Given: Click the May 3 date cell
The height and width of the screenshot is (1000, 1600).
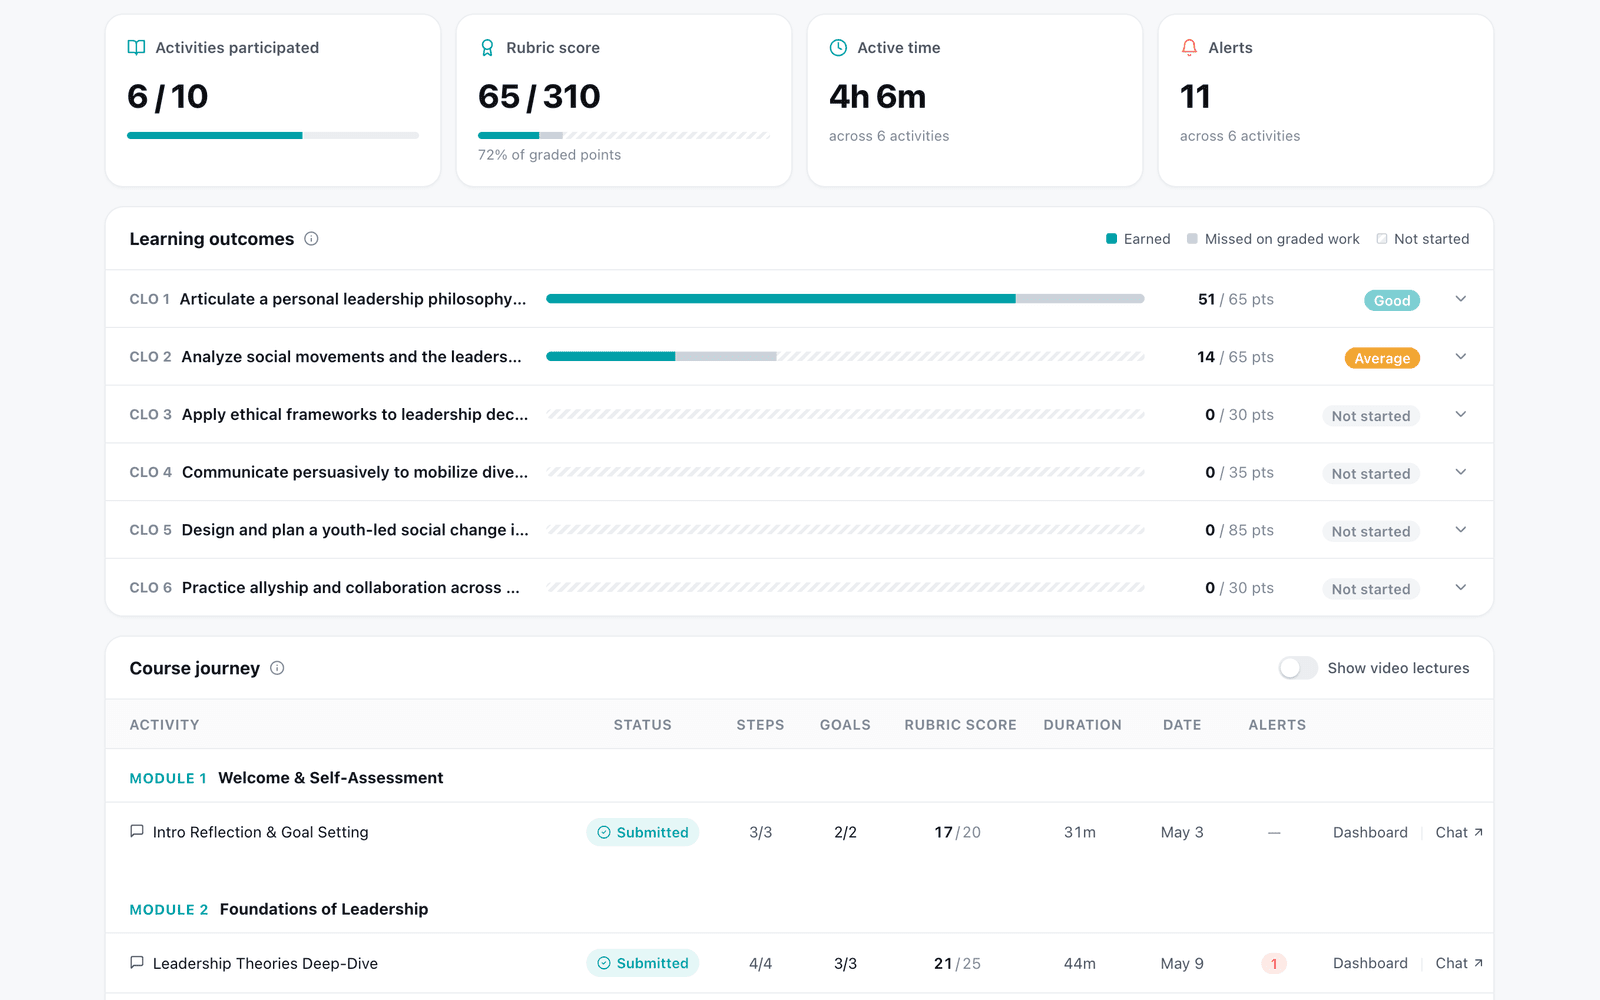Looking at the screenshot, I should pos(1182,832).
